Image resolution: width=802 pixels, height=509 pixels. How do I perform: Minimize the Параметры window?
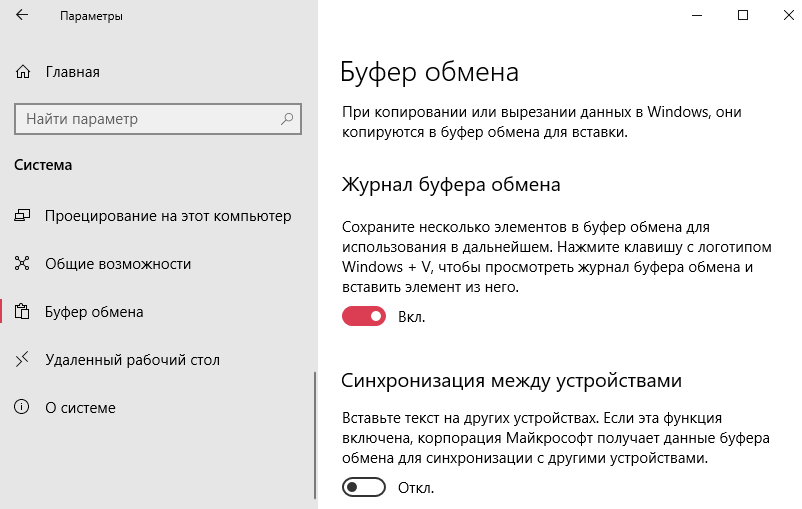click(697, 16)
